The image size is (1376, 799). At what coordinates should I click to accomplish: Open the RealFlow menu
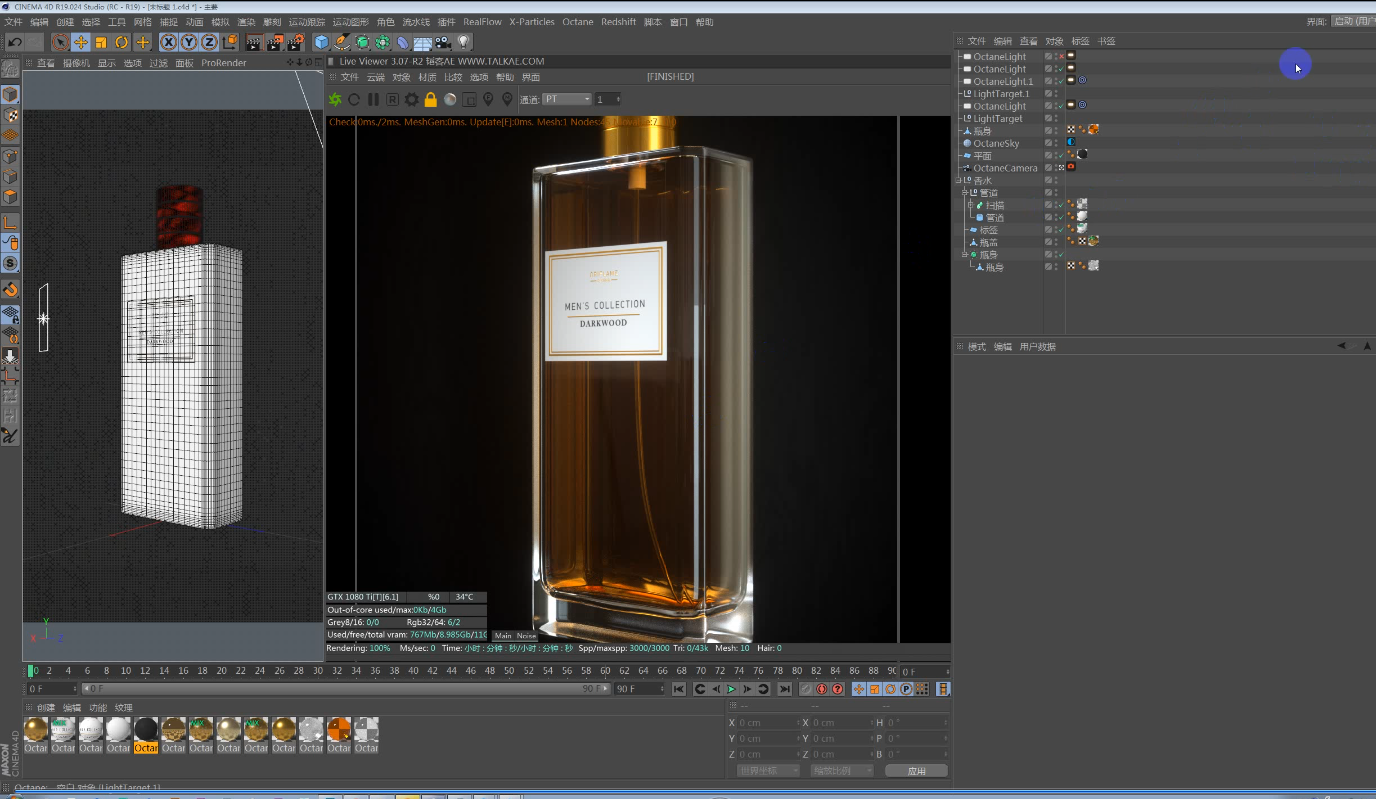(x=482, y=22)
